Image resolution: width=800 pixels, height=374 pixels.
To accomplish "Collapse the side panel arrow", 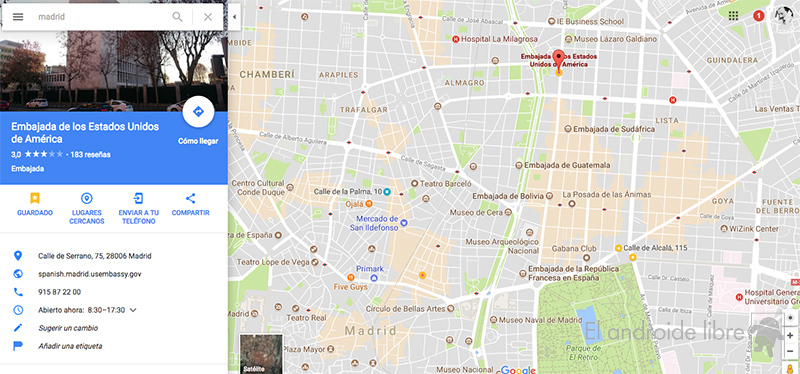I will (x=234, y=17).
